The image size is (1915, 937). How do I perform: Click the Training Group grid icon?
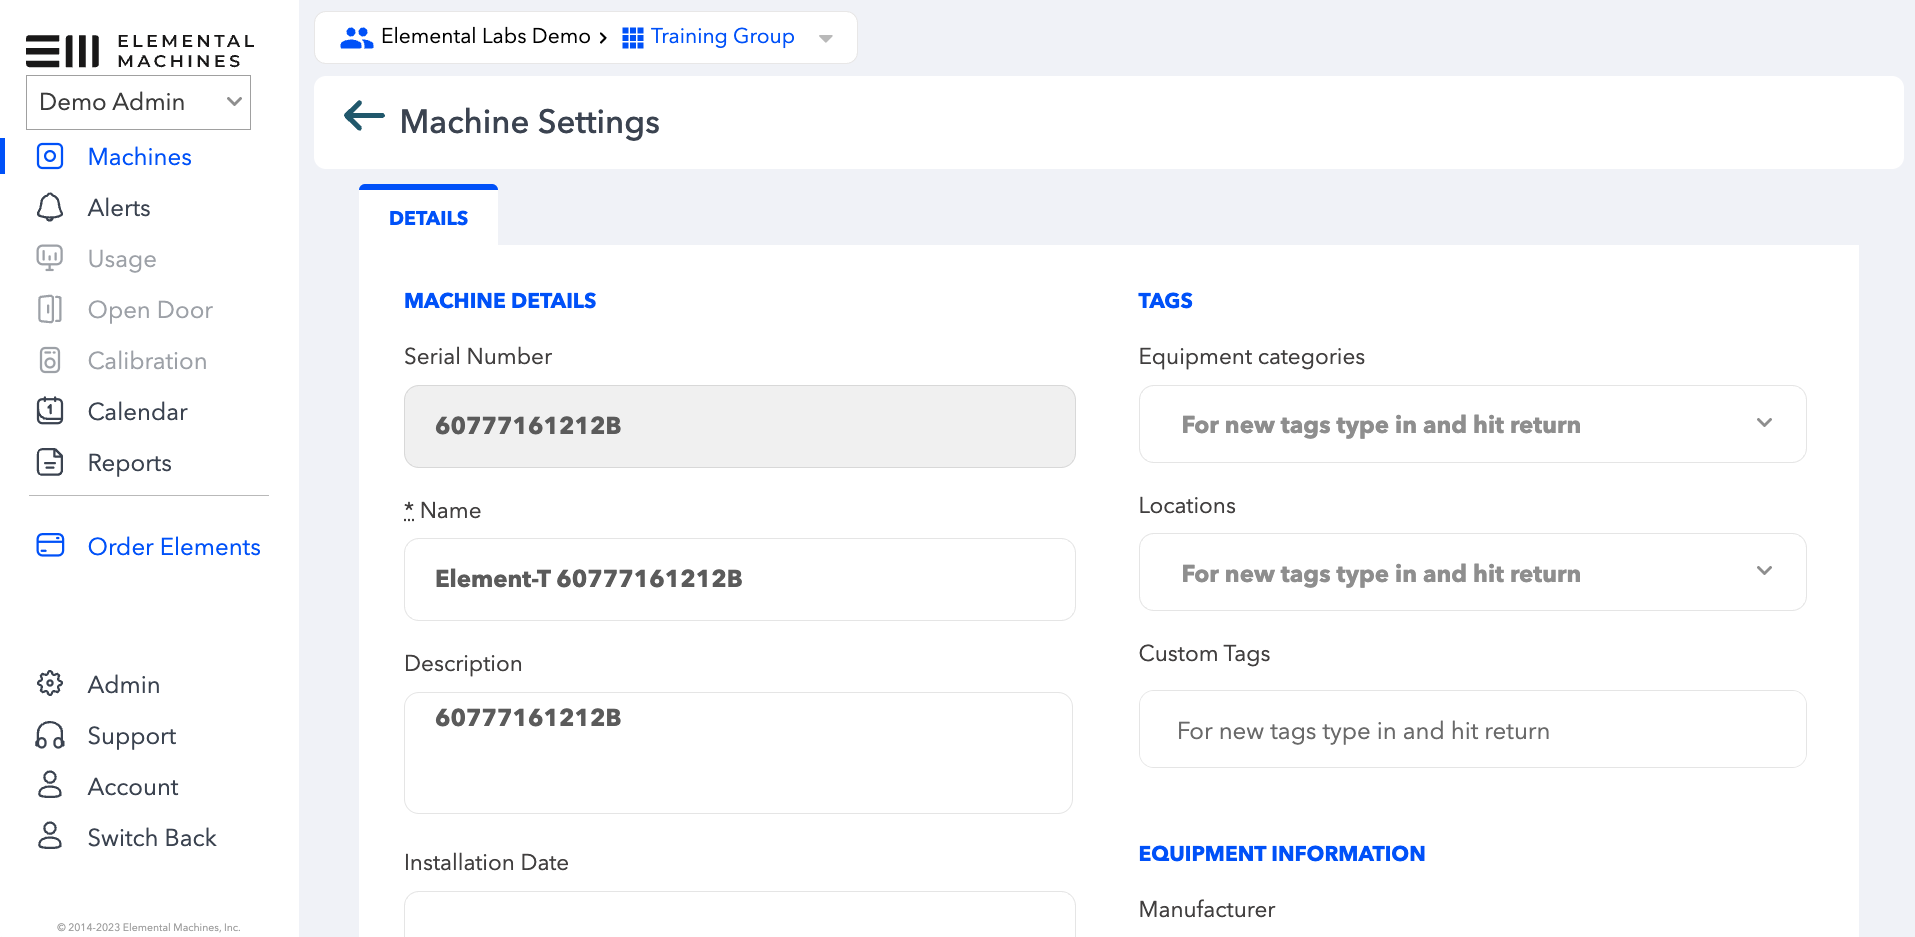633,38
